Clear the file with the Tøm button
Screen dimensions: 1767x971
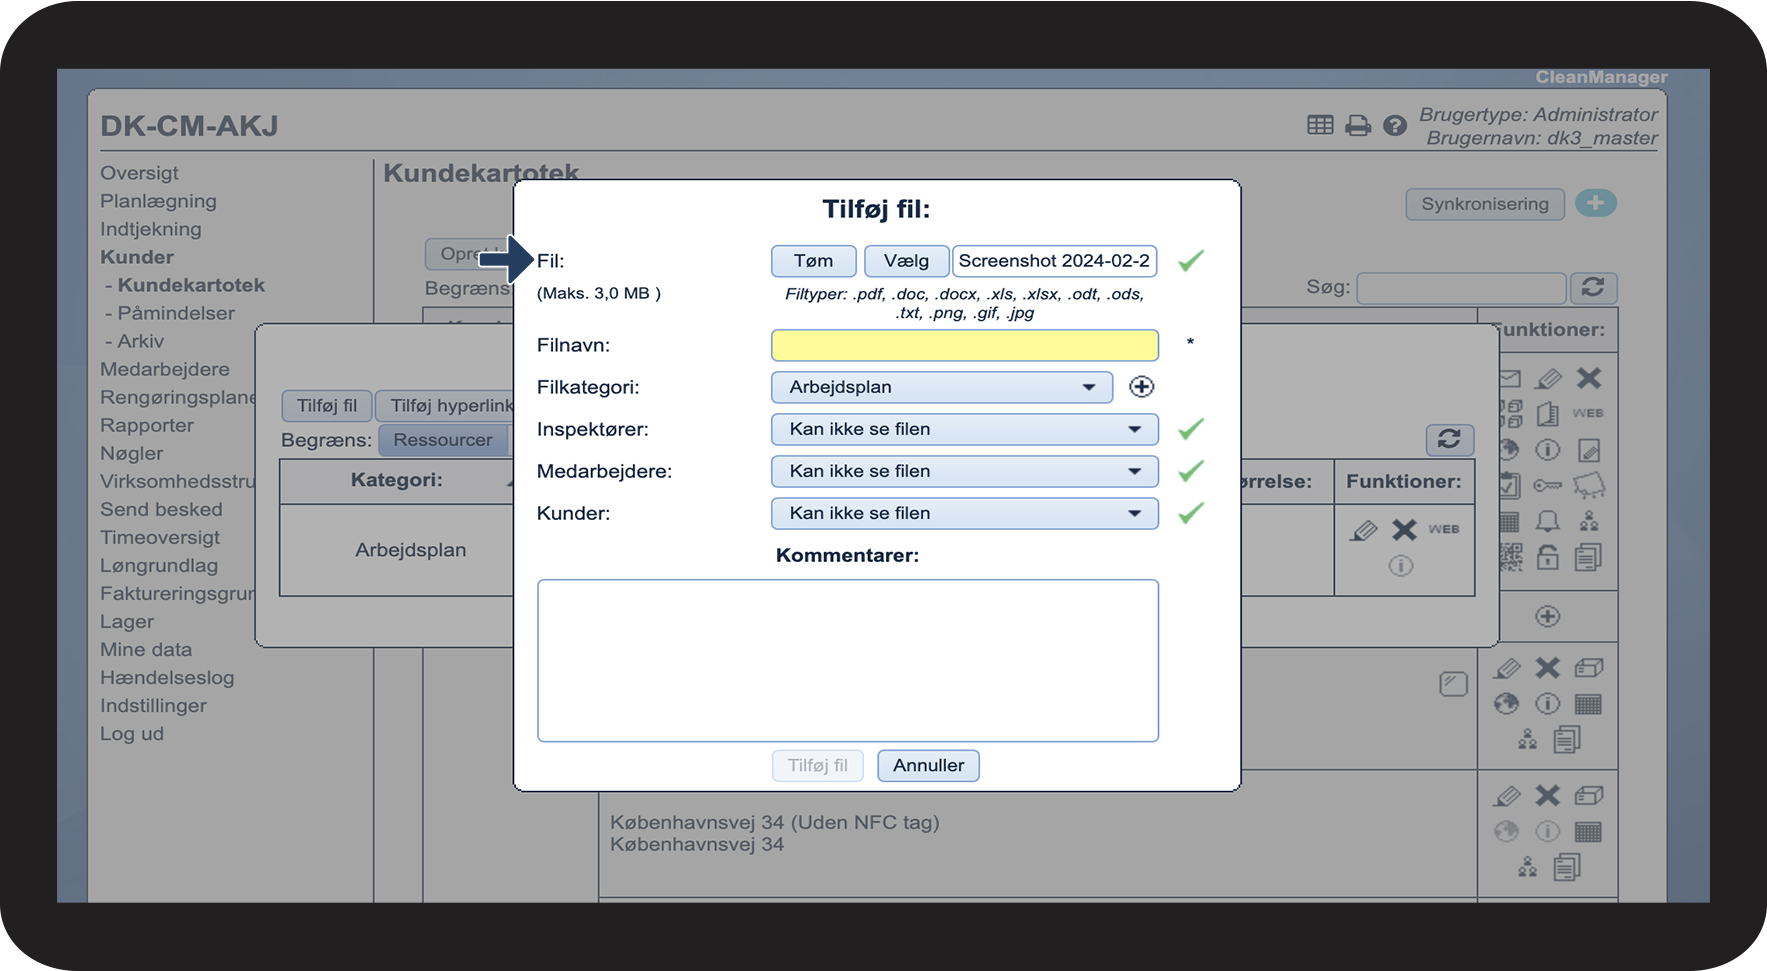click(813, 261)
